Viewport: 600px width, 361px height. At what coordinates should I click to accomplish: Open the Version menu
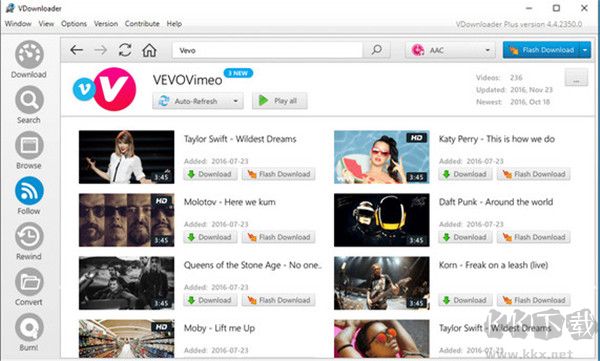(x=106, y=24)
